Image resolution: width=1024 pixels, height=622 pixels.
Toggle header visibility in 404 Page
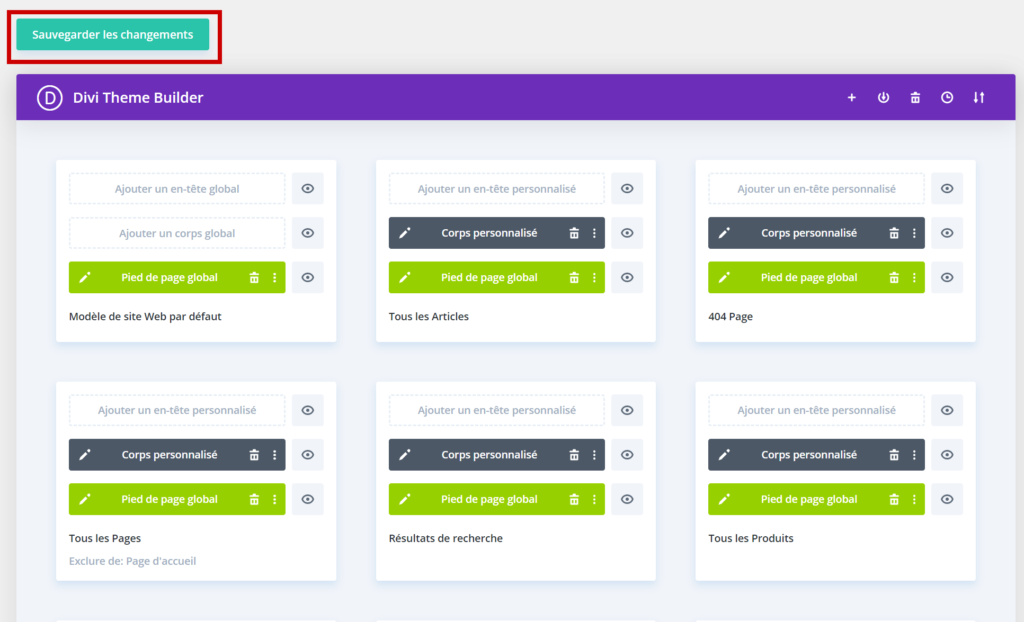tap(947, 189)
